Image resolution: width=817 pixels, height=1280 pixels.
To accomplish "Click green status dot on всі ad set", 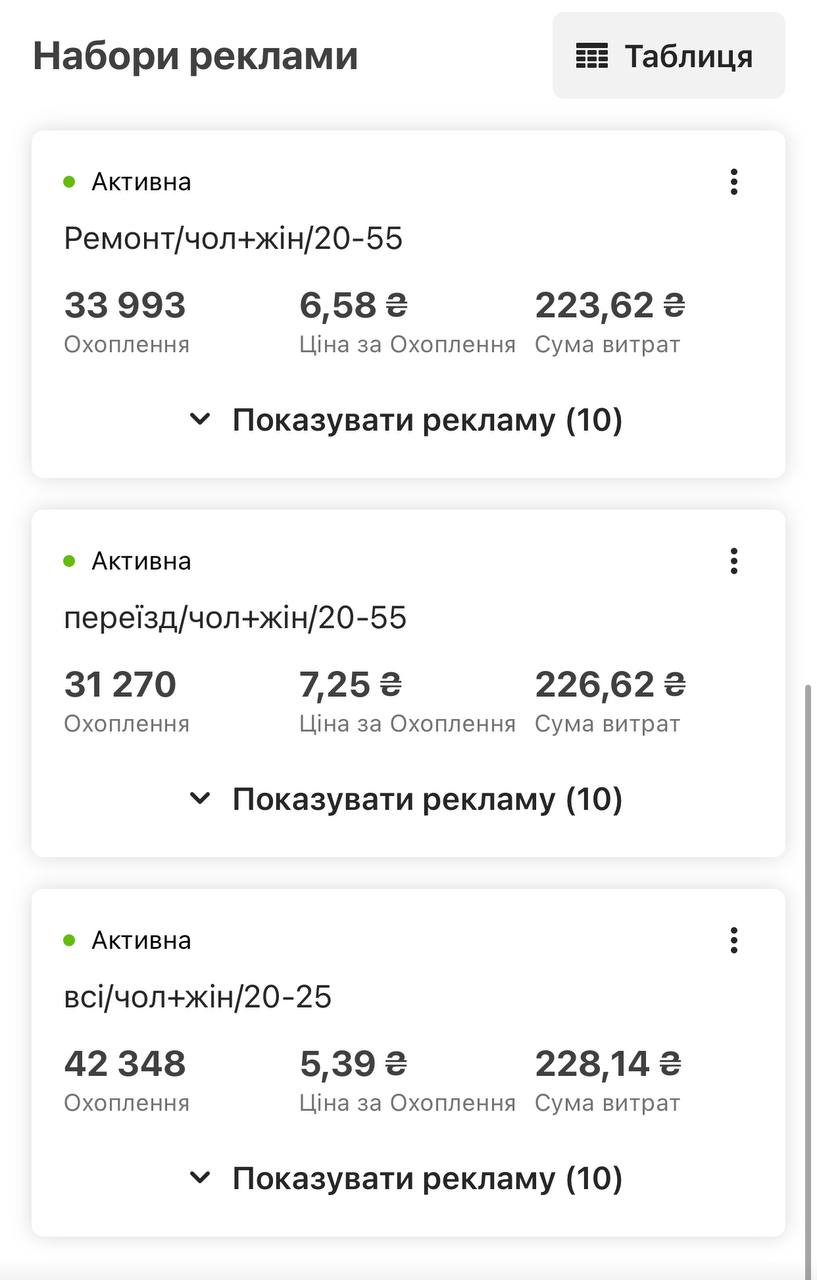I will point(69,940).
